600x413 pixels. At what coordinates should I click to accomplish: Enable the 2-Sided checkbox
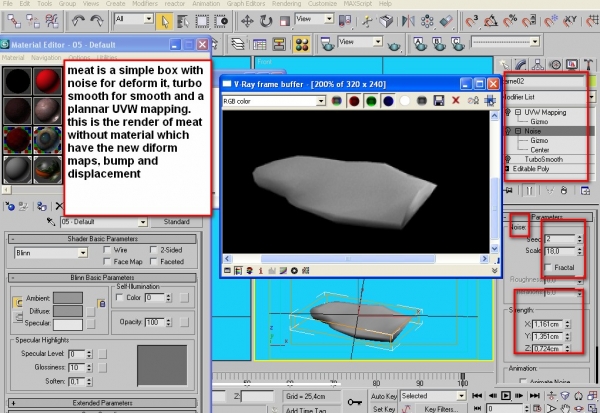click(154, 250)
